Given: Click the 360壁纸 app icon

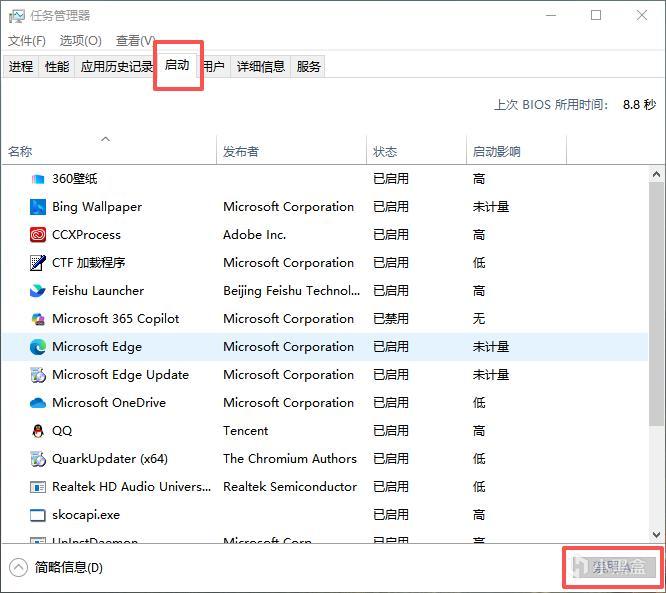Looking at the screenshot, I should (x=38, y=179).
